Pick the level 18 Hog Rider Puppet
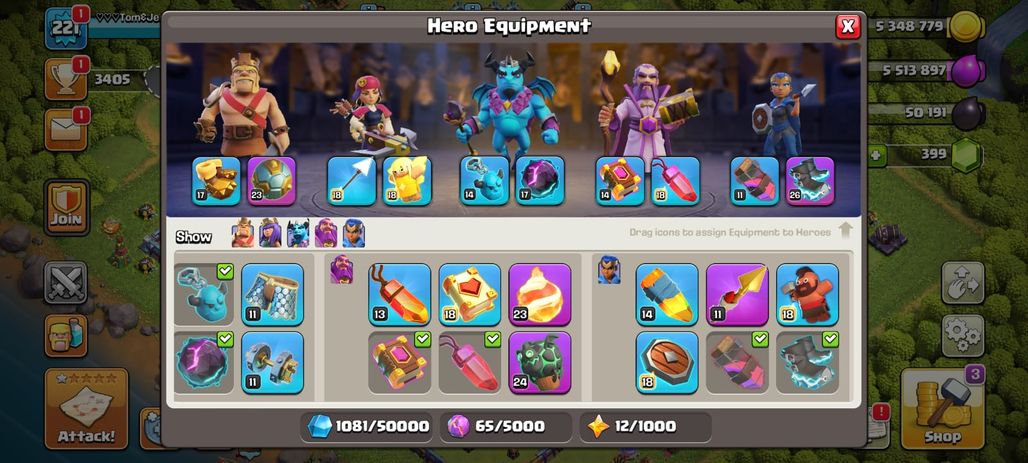 807,294
